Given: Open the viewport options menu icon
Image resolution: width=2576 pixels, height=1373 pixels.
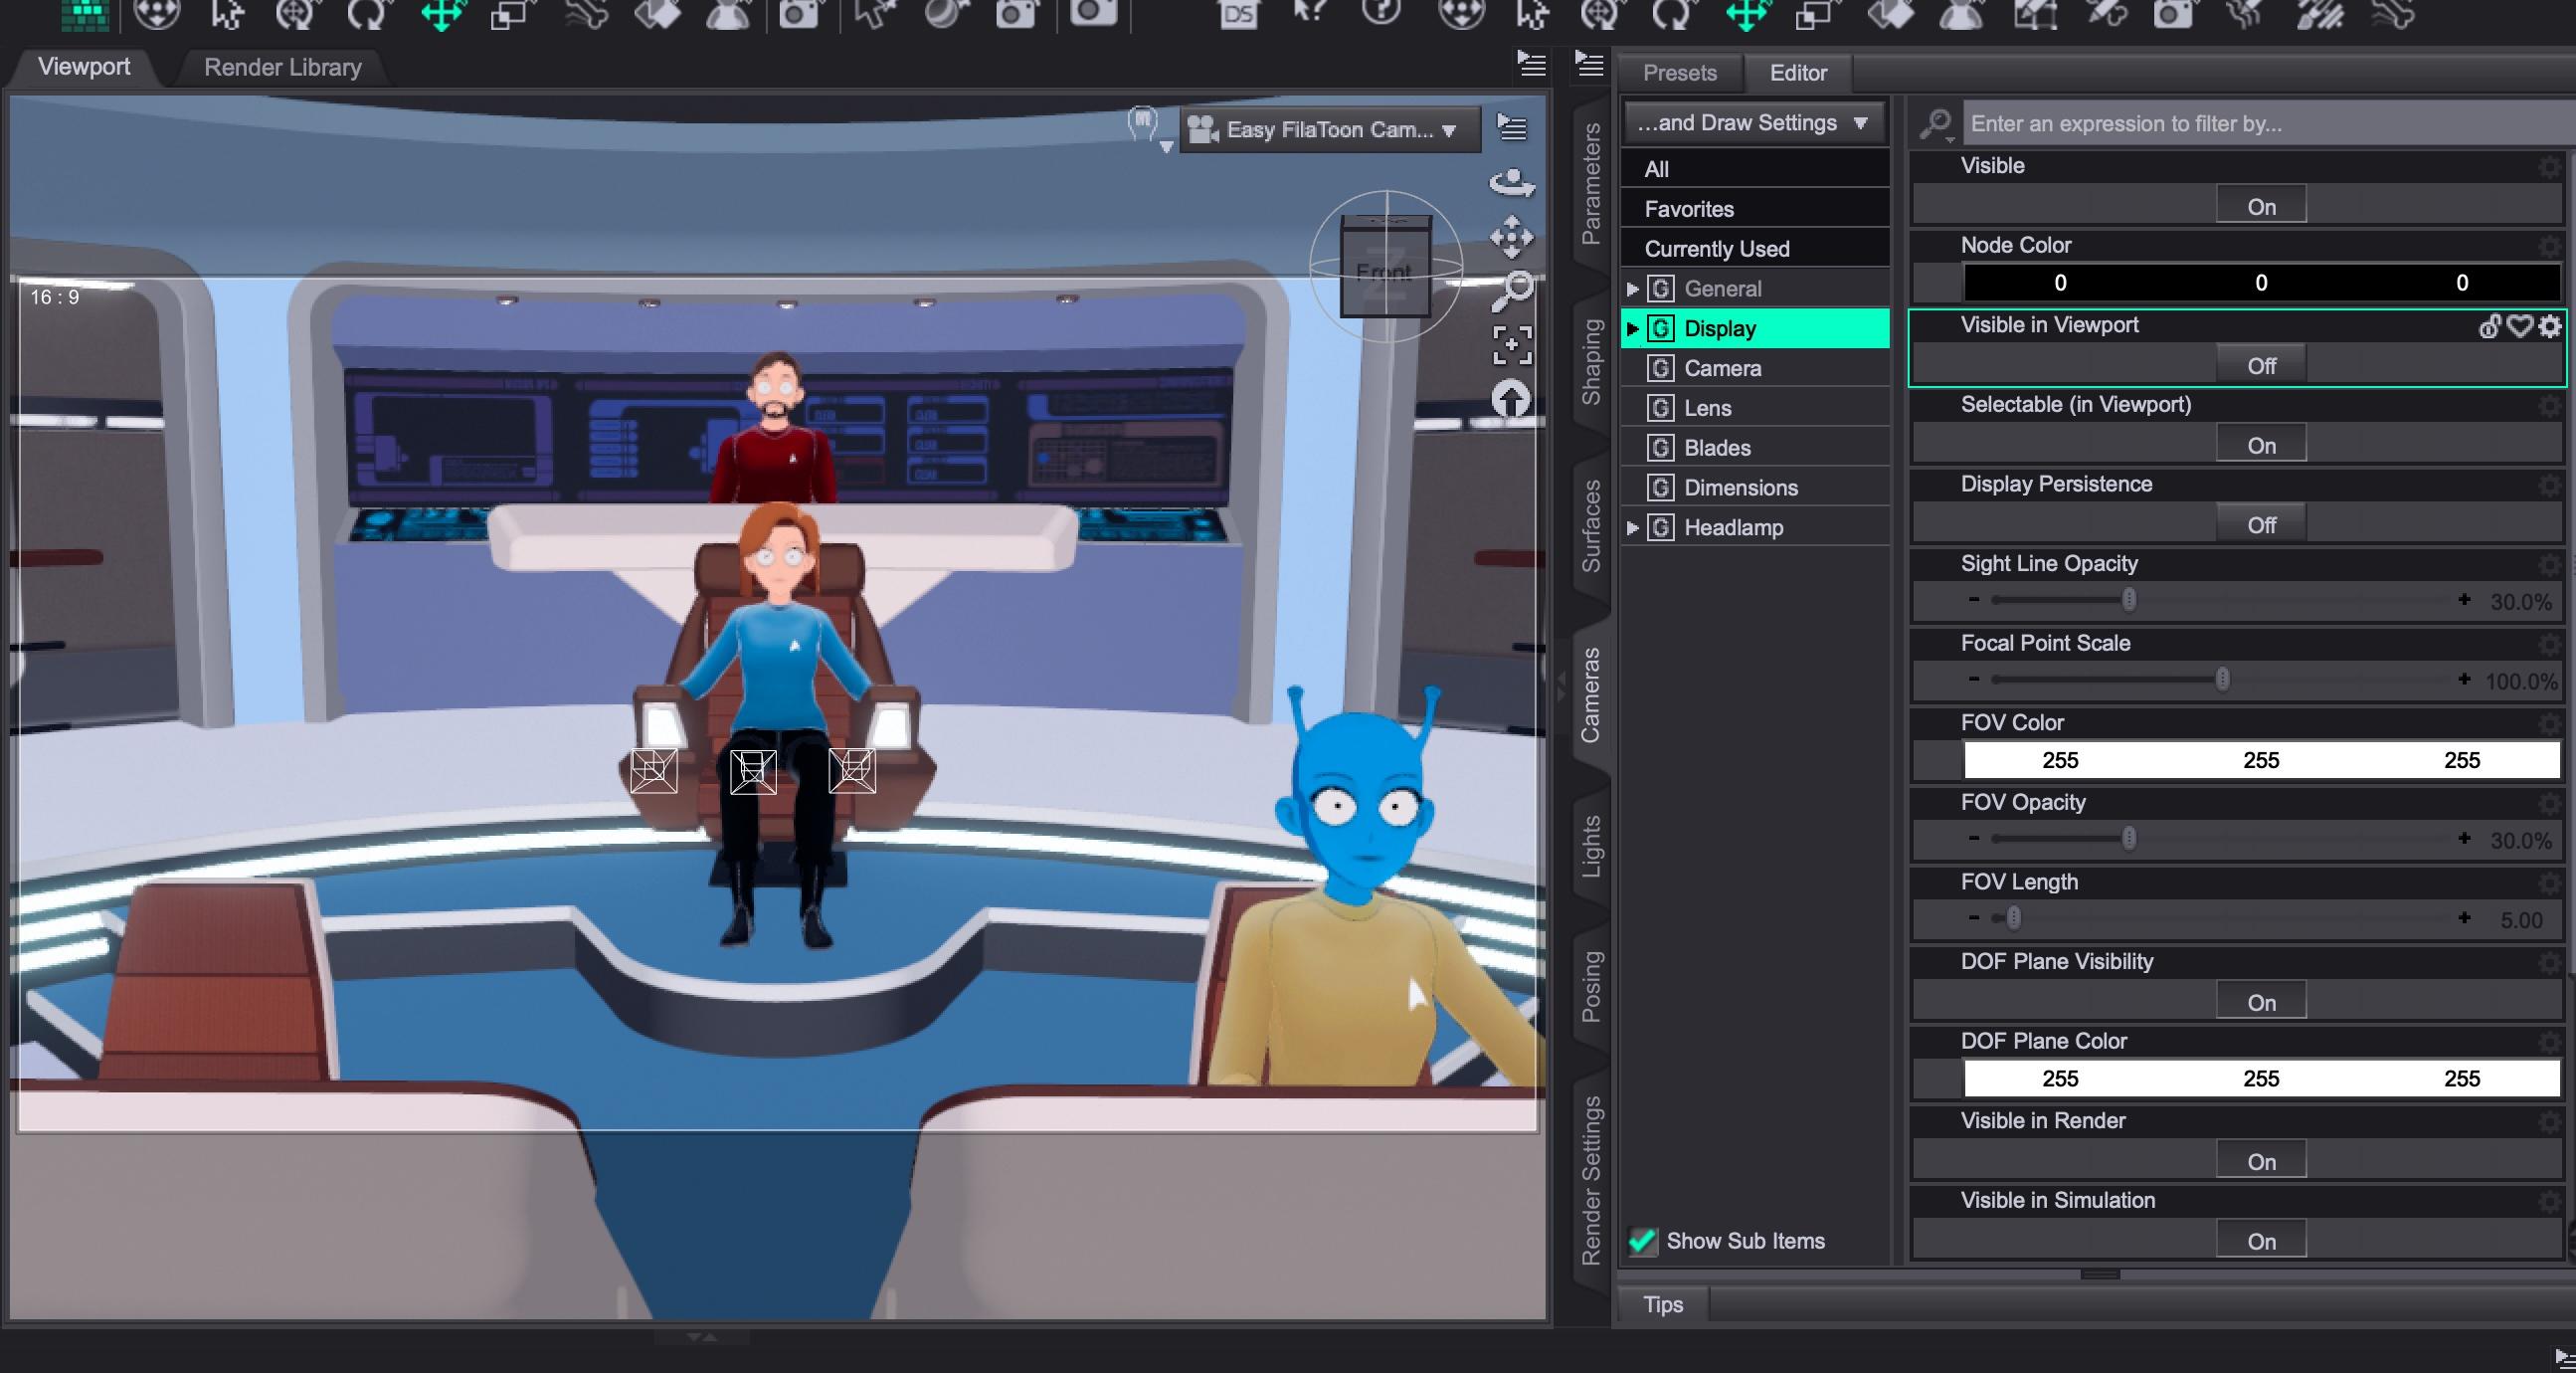Looking at the screenshot, I should point(1511,127).
